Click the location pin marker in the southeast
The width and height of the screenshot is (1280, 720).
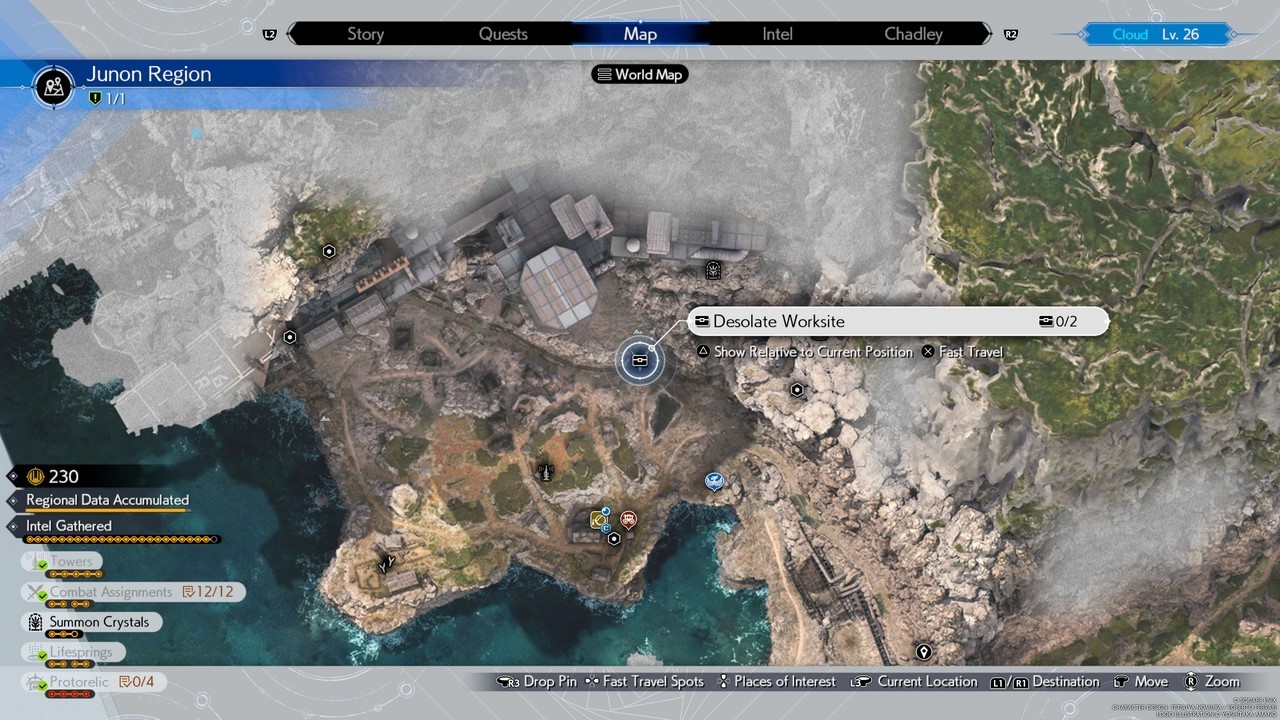[923, 652]
